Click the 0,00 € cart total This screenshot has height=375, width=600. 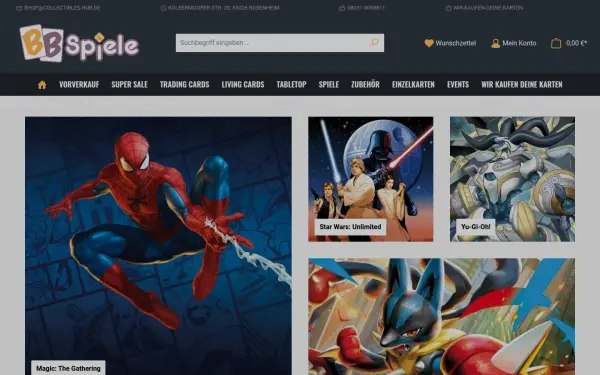[576, 43]
